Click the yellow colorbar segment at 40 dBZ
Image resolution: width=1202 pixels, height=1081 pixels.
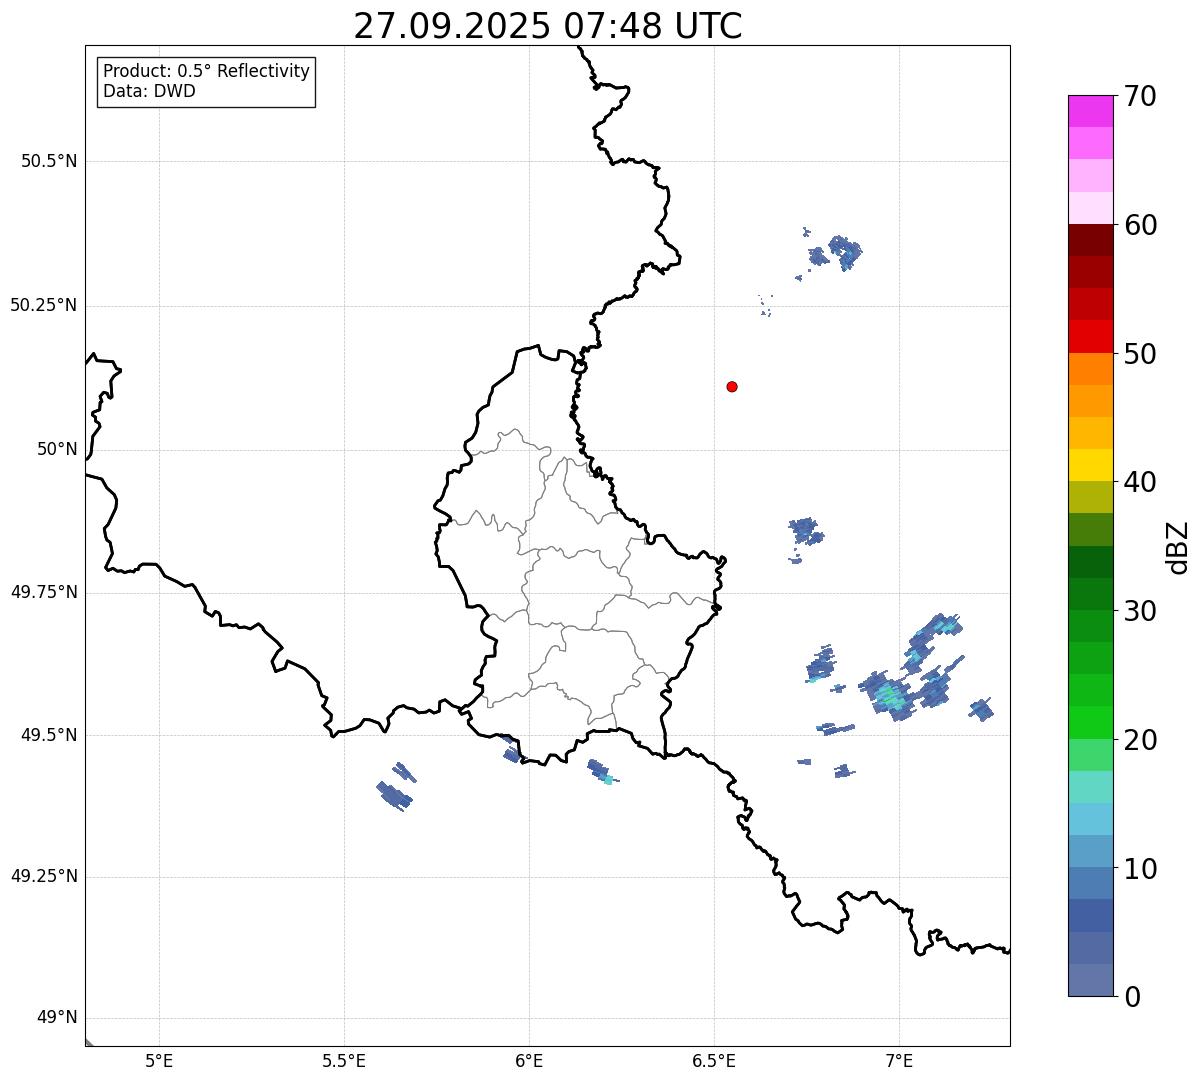(1090, 465)
